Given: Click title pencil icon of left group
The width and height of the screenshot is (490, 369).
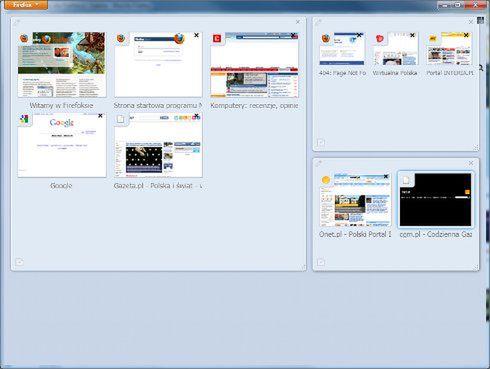Looking at the screenshot, I should pos(17,22).
